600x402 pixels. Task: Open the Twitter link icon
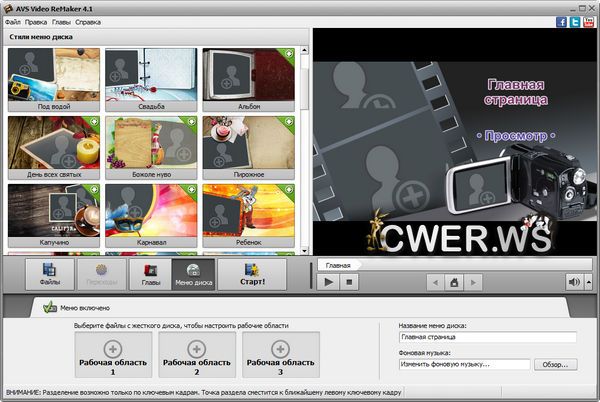coord(575,21)
